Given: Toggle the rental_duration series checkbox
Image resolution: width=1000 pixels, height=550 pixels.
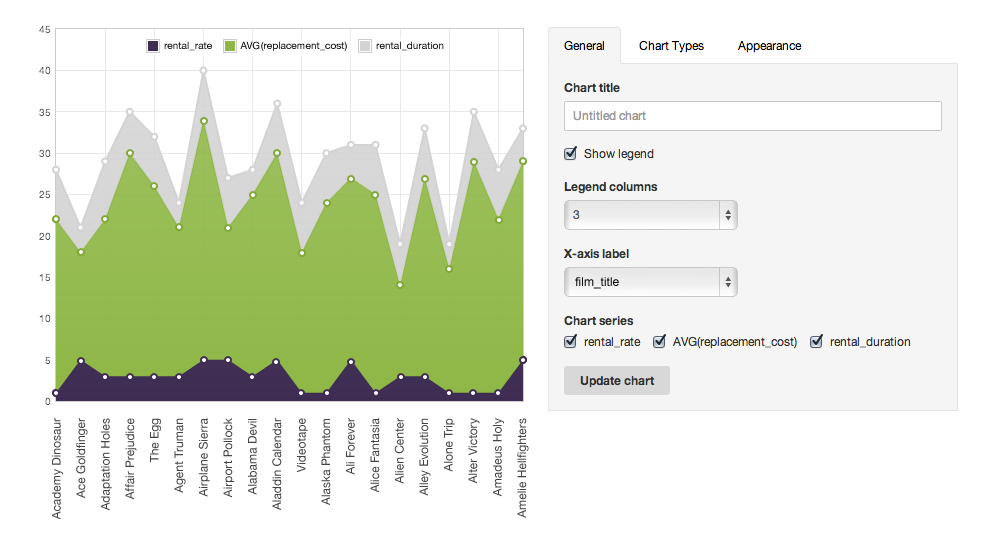Looking at the screenshot, I should (x=816, y=342).
